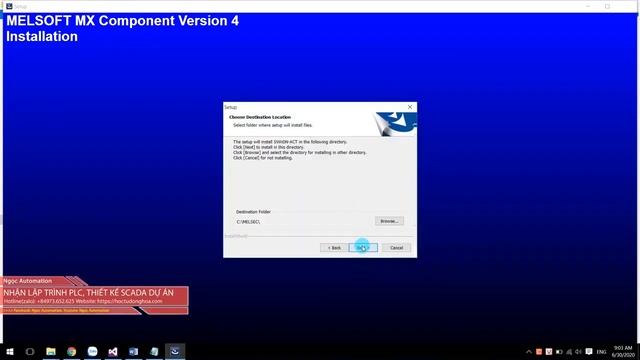Open File Explorer from the taskbar
This screenshot has width=640, height=360.
(x=51, y=351)
